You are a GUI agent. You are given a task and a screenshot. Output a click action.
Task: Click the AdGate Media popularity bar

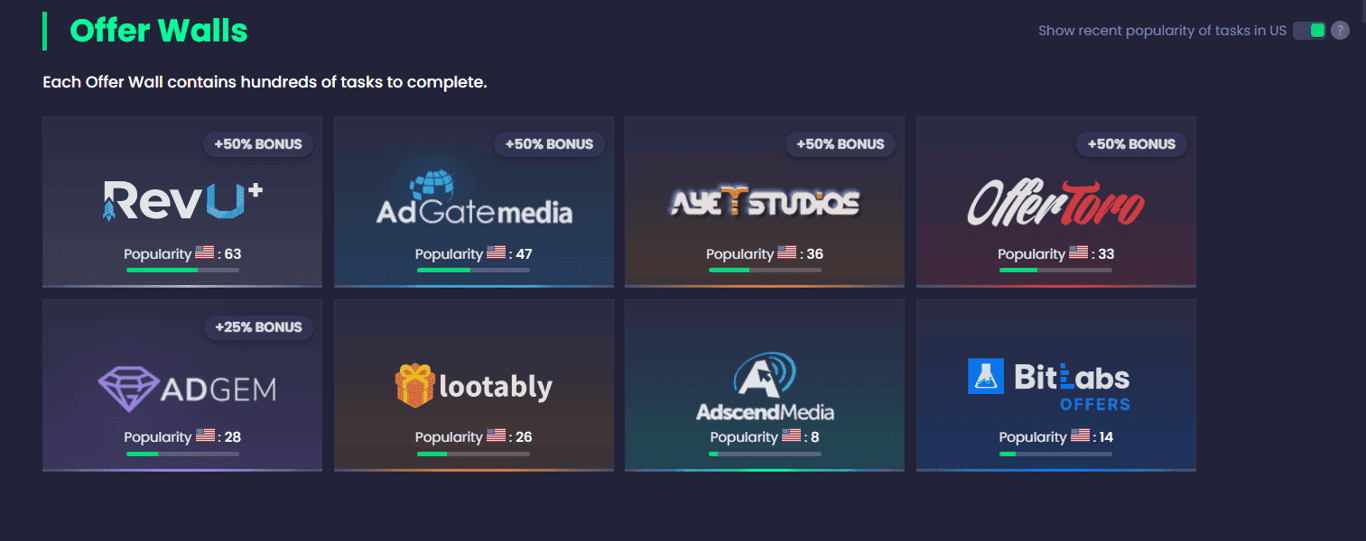(474, 270)
